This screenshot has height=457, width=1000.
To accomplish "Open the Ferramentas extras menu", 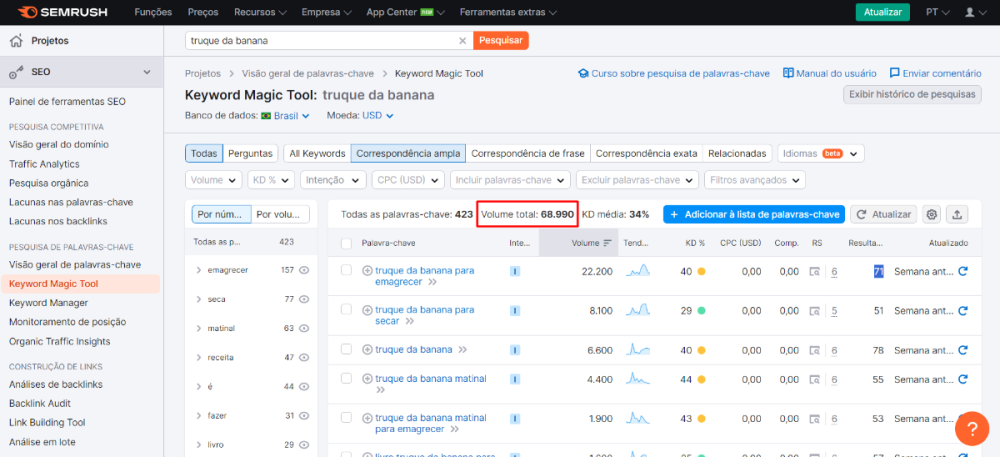I will [508, 12].
